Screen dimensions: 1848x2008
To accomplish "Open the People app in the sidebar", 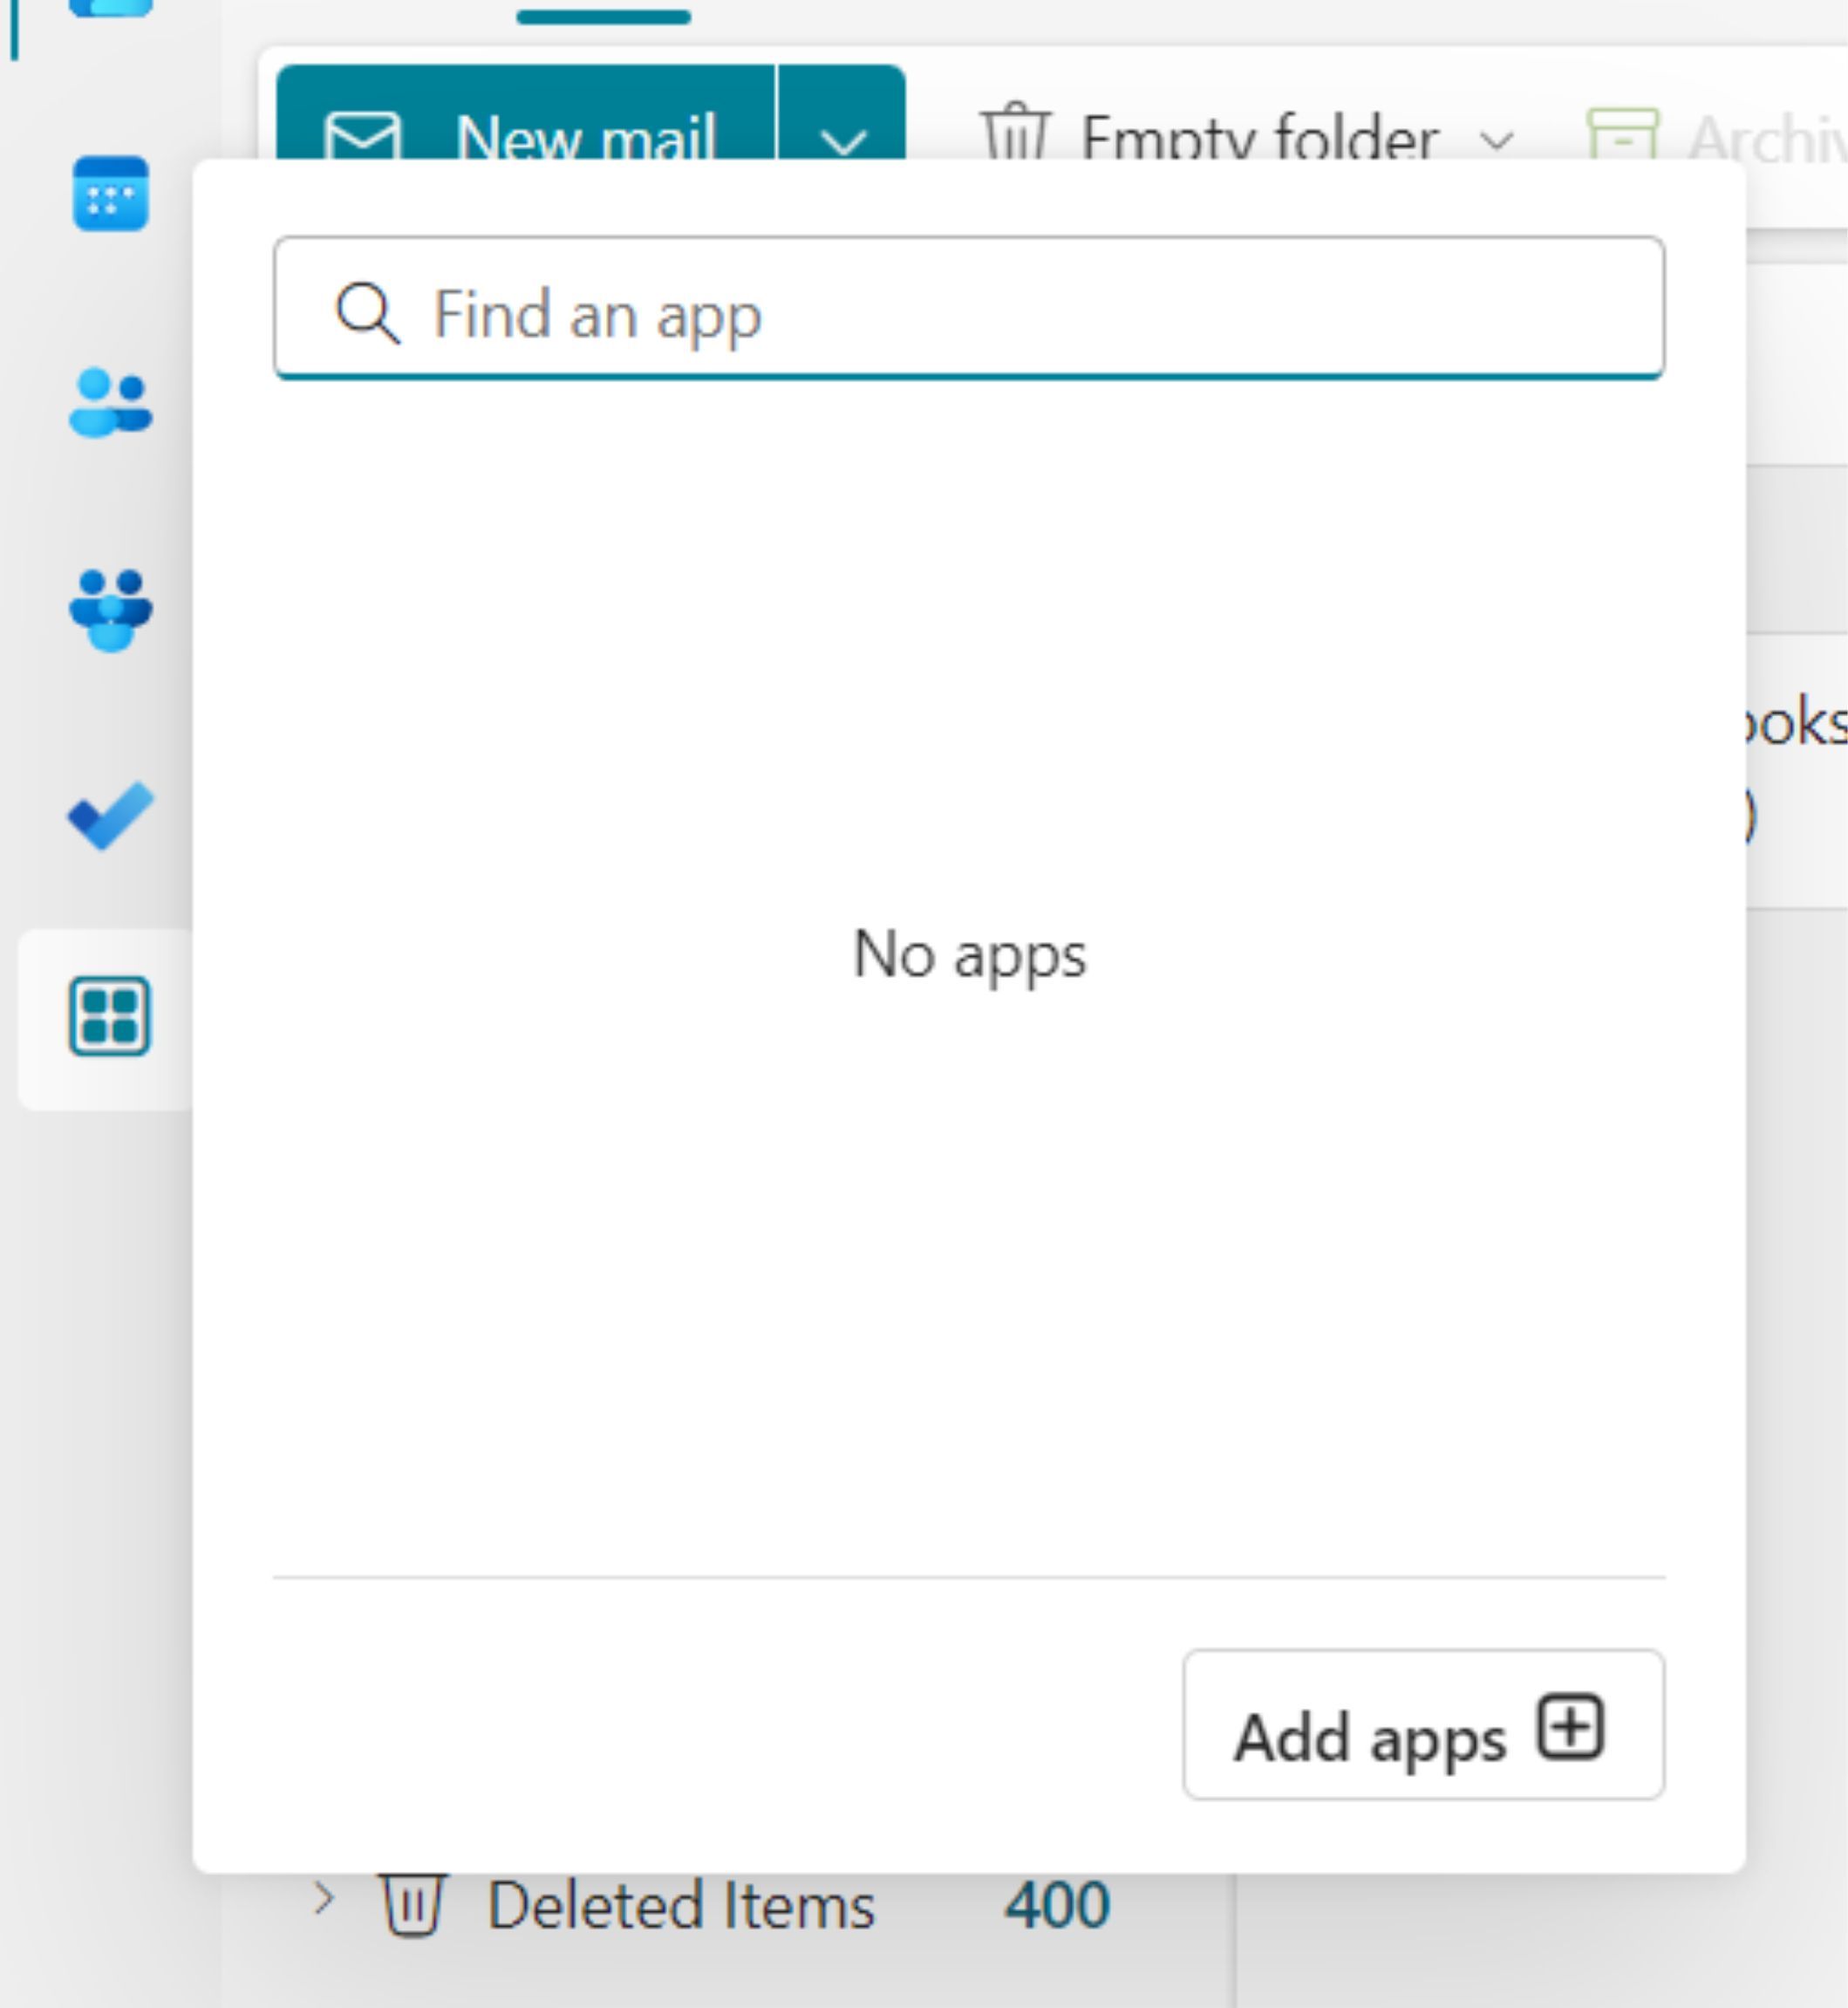I will [110, 402].
